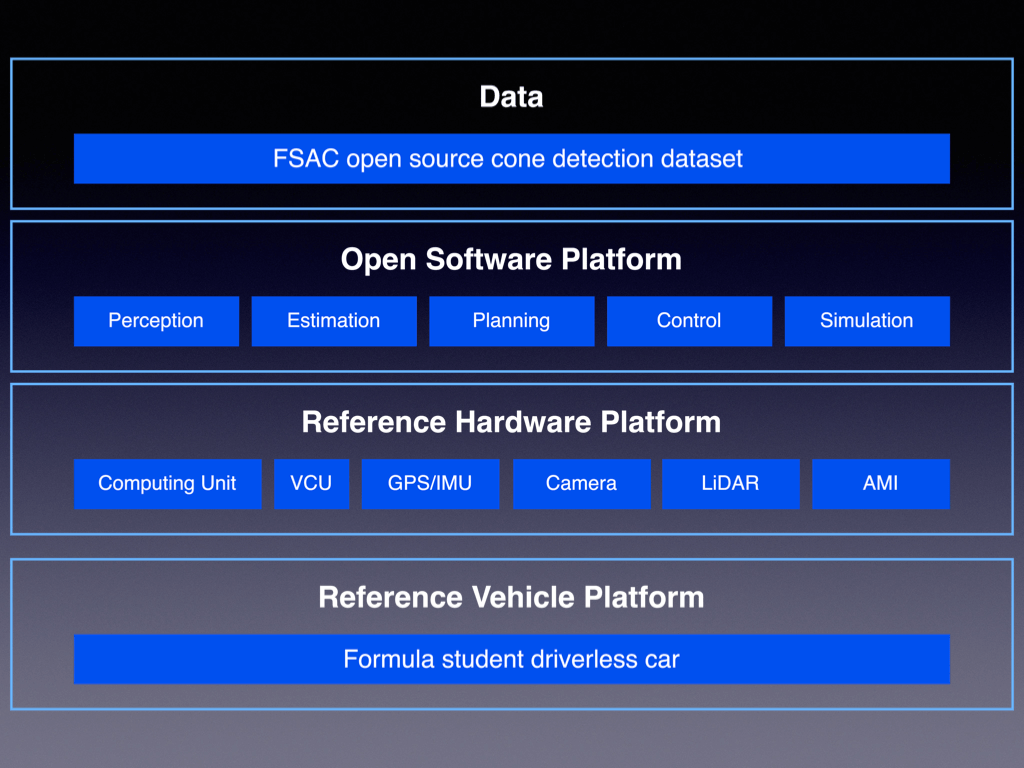Click the Computing Unit hardware block
The image size is (1024, 768).
click(x=167, y=484)
